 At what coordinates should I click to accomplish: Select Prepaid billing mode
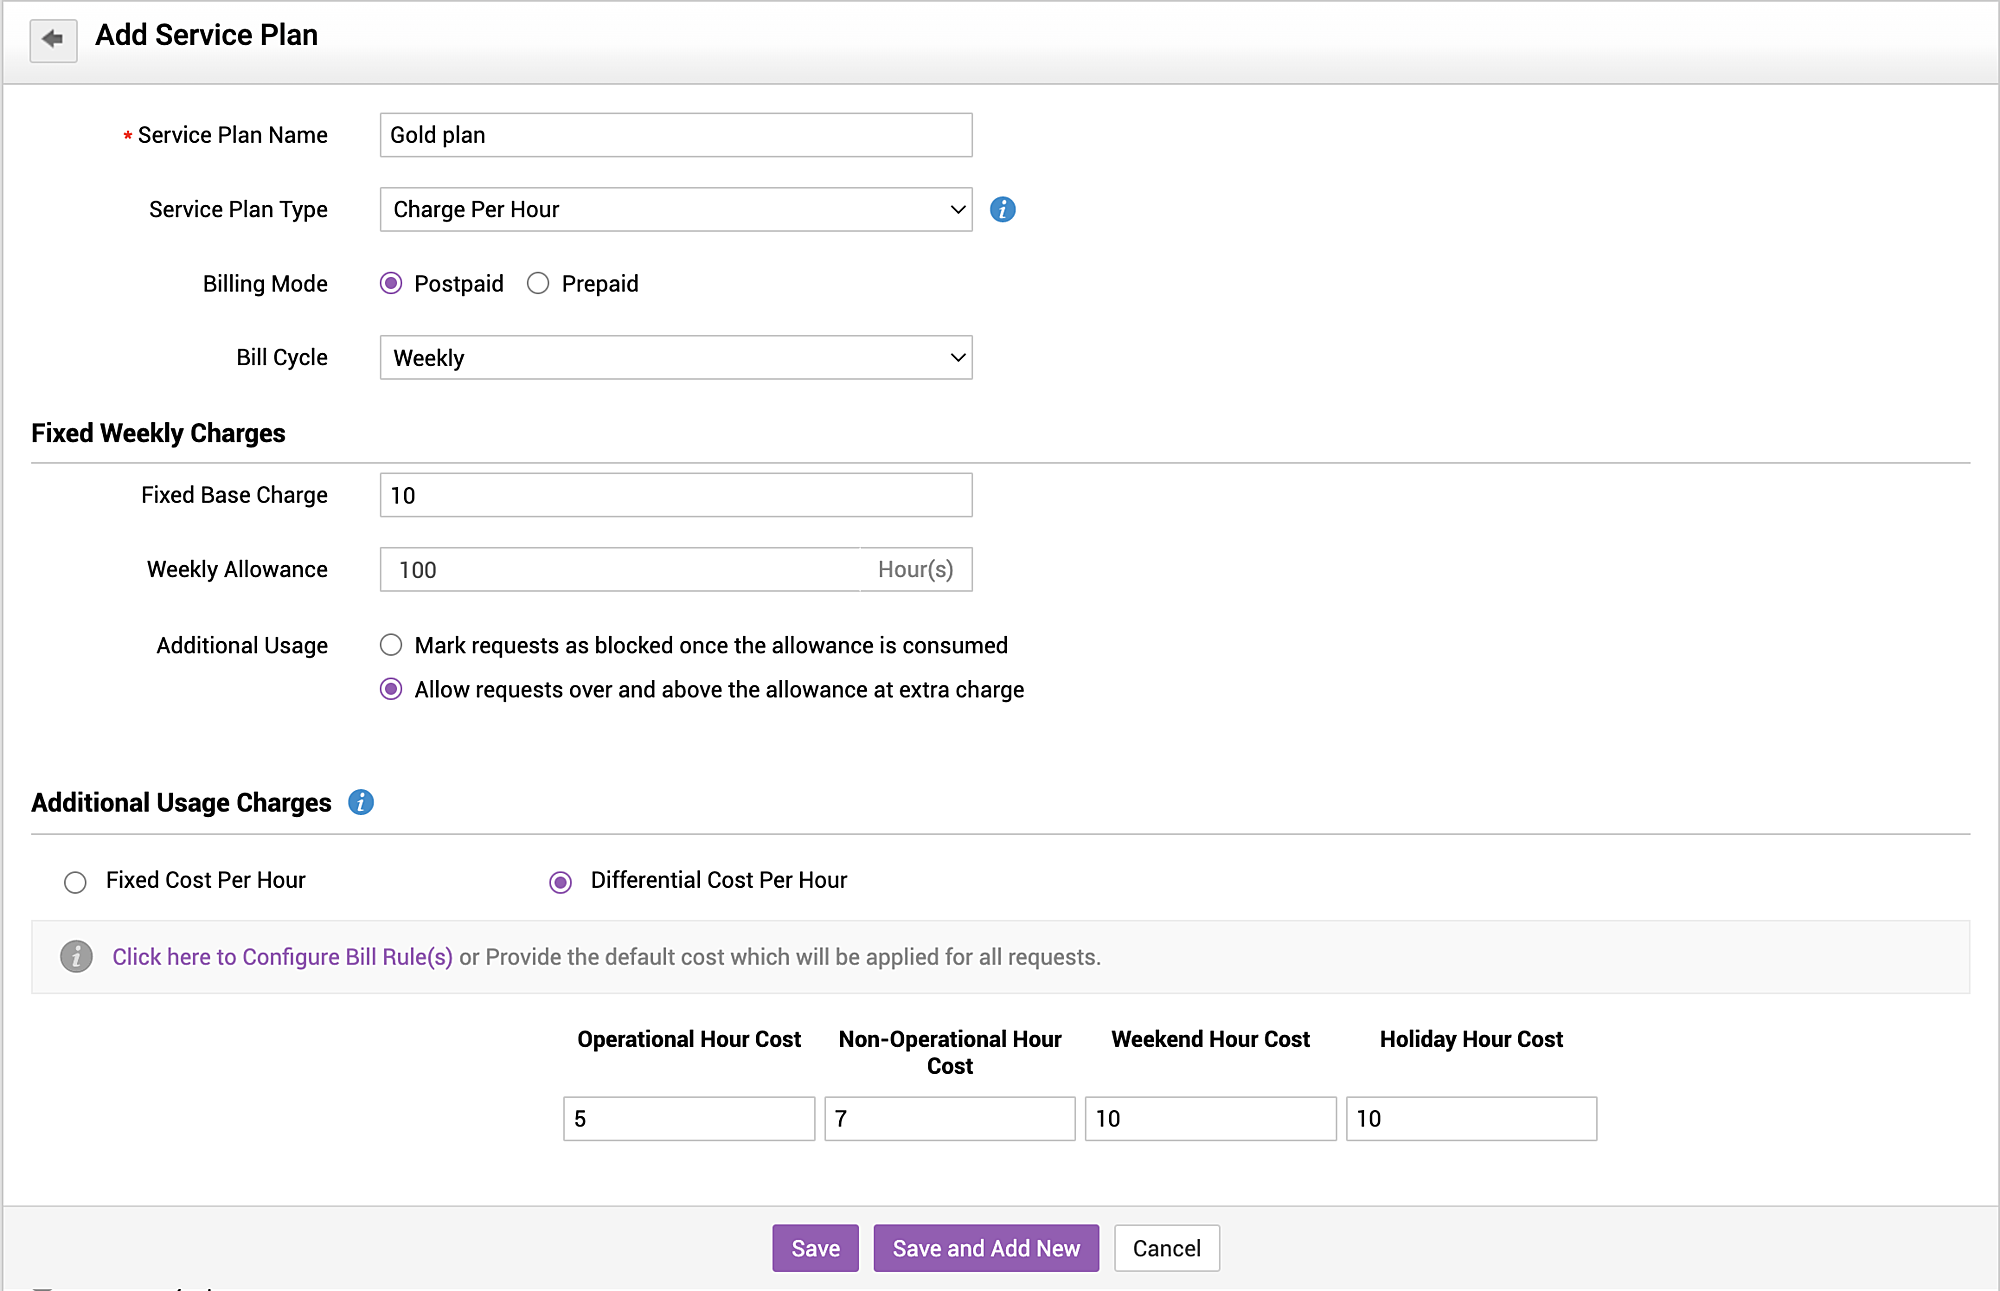(538, 284)
